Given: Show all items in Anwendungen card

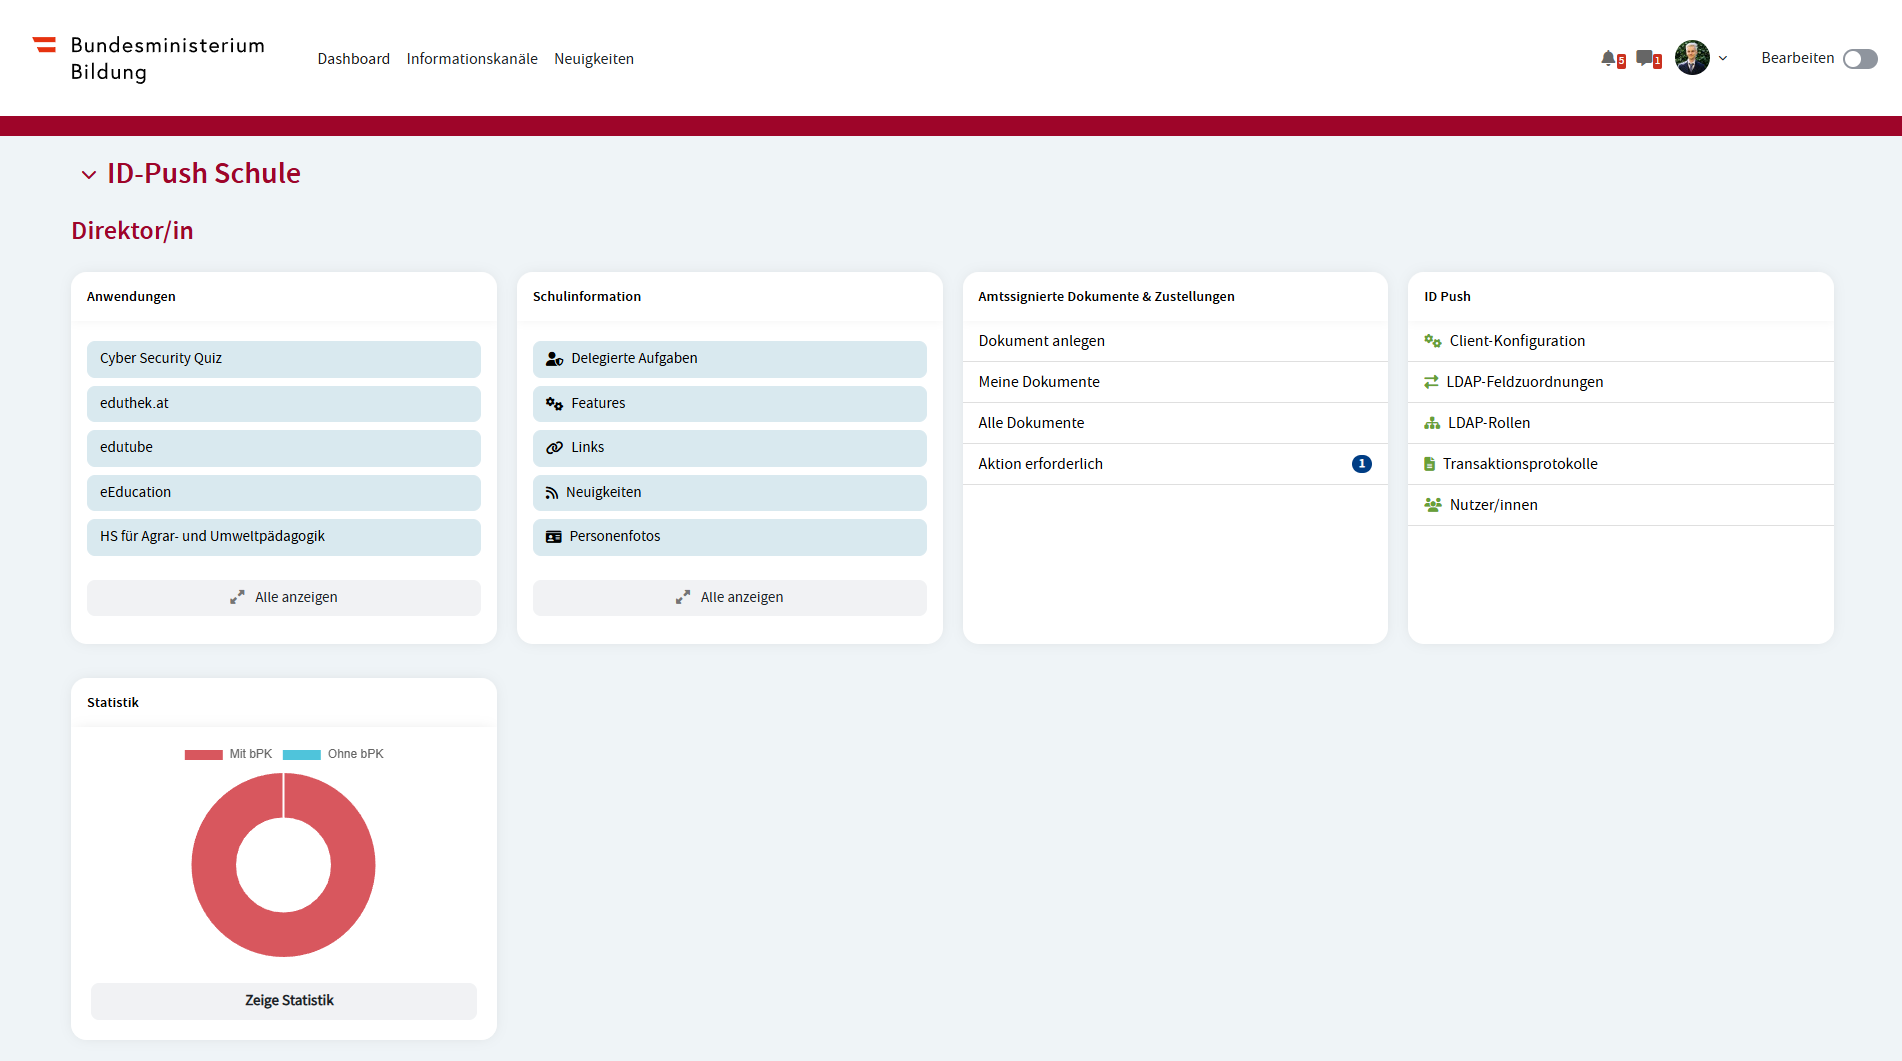Looking at the screenshot, I should 284,598.
